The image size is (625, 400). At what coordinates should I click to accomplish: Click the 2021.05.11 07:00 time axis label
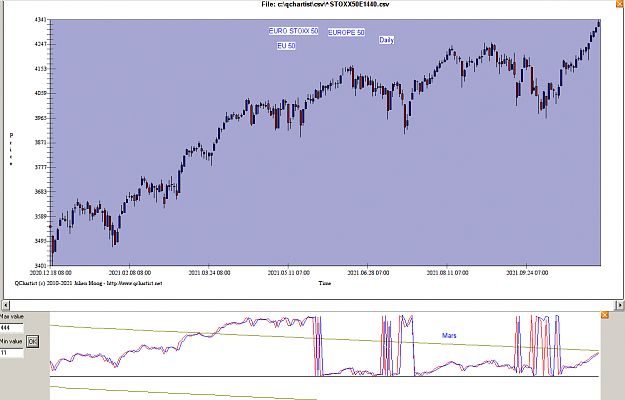coord(289,273)
